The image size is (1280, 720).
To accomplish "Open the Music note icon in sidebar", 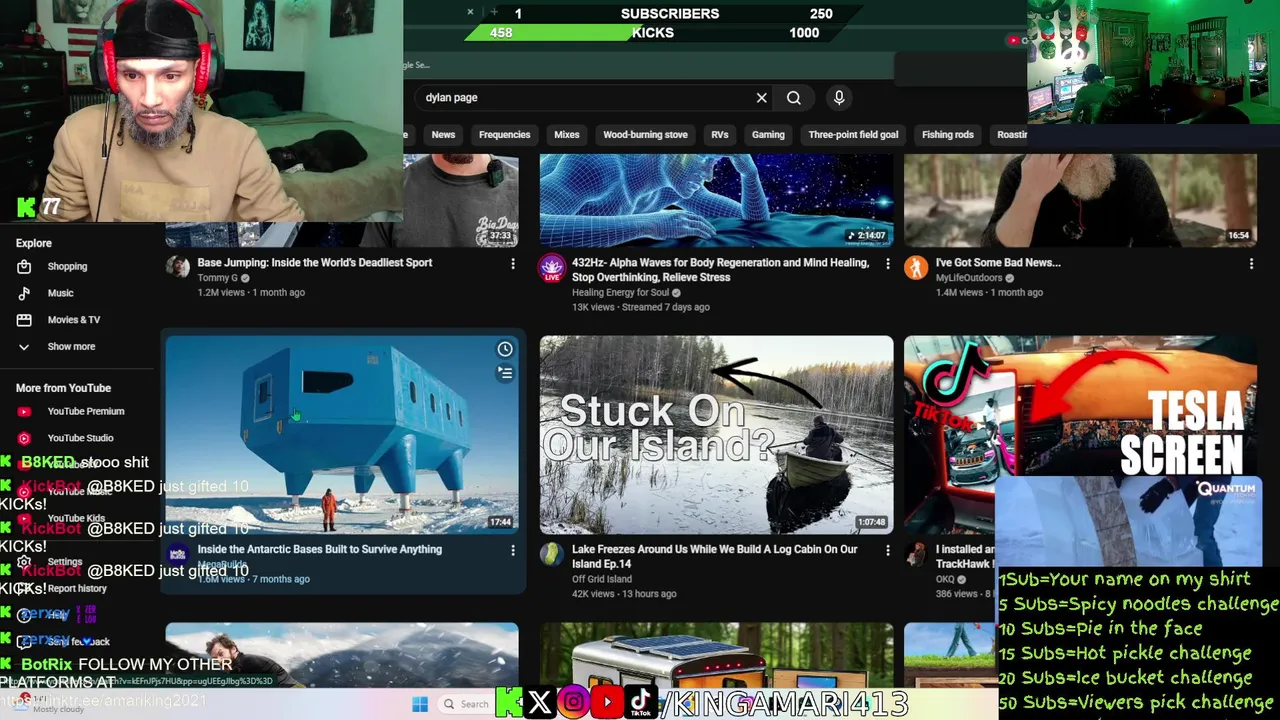I will (24, 293).
